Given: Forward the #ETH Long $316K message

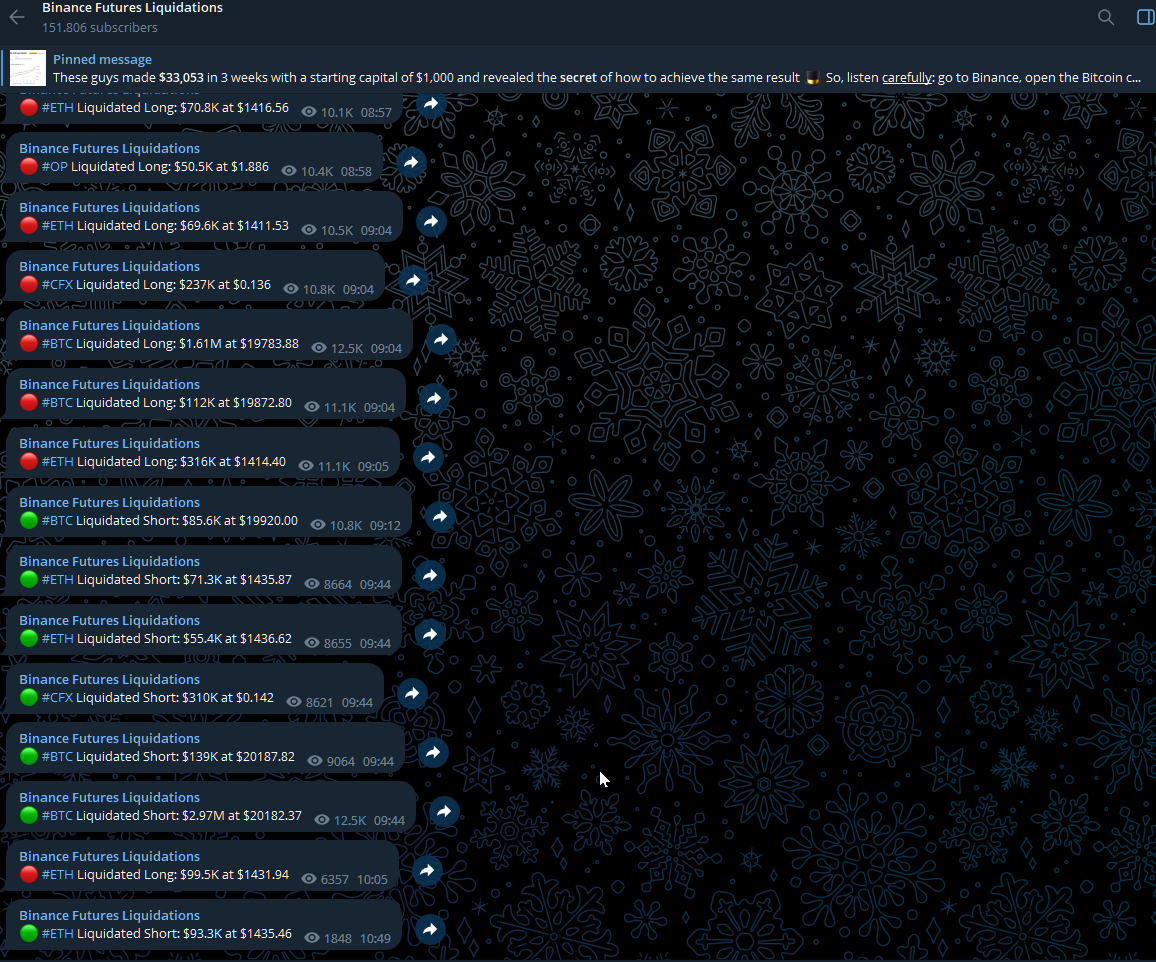Looking at the screenshot, I should coord(428,458).
